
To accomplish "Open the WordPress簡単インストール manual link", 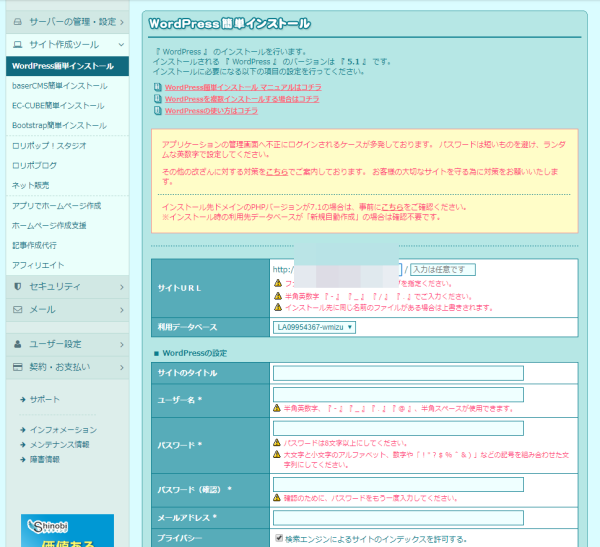I will click(241, 87).
